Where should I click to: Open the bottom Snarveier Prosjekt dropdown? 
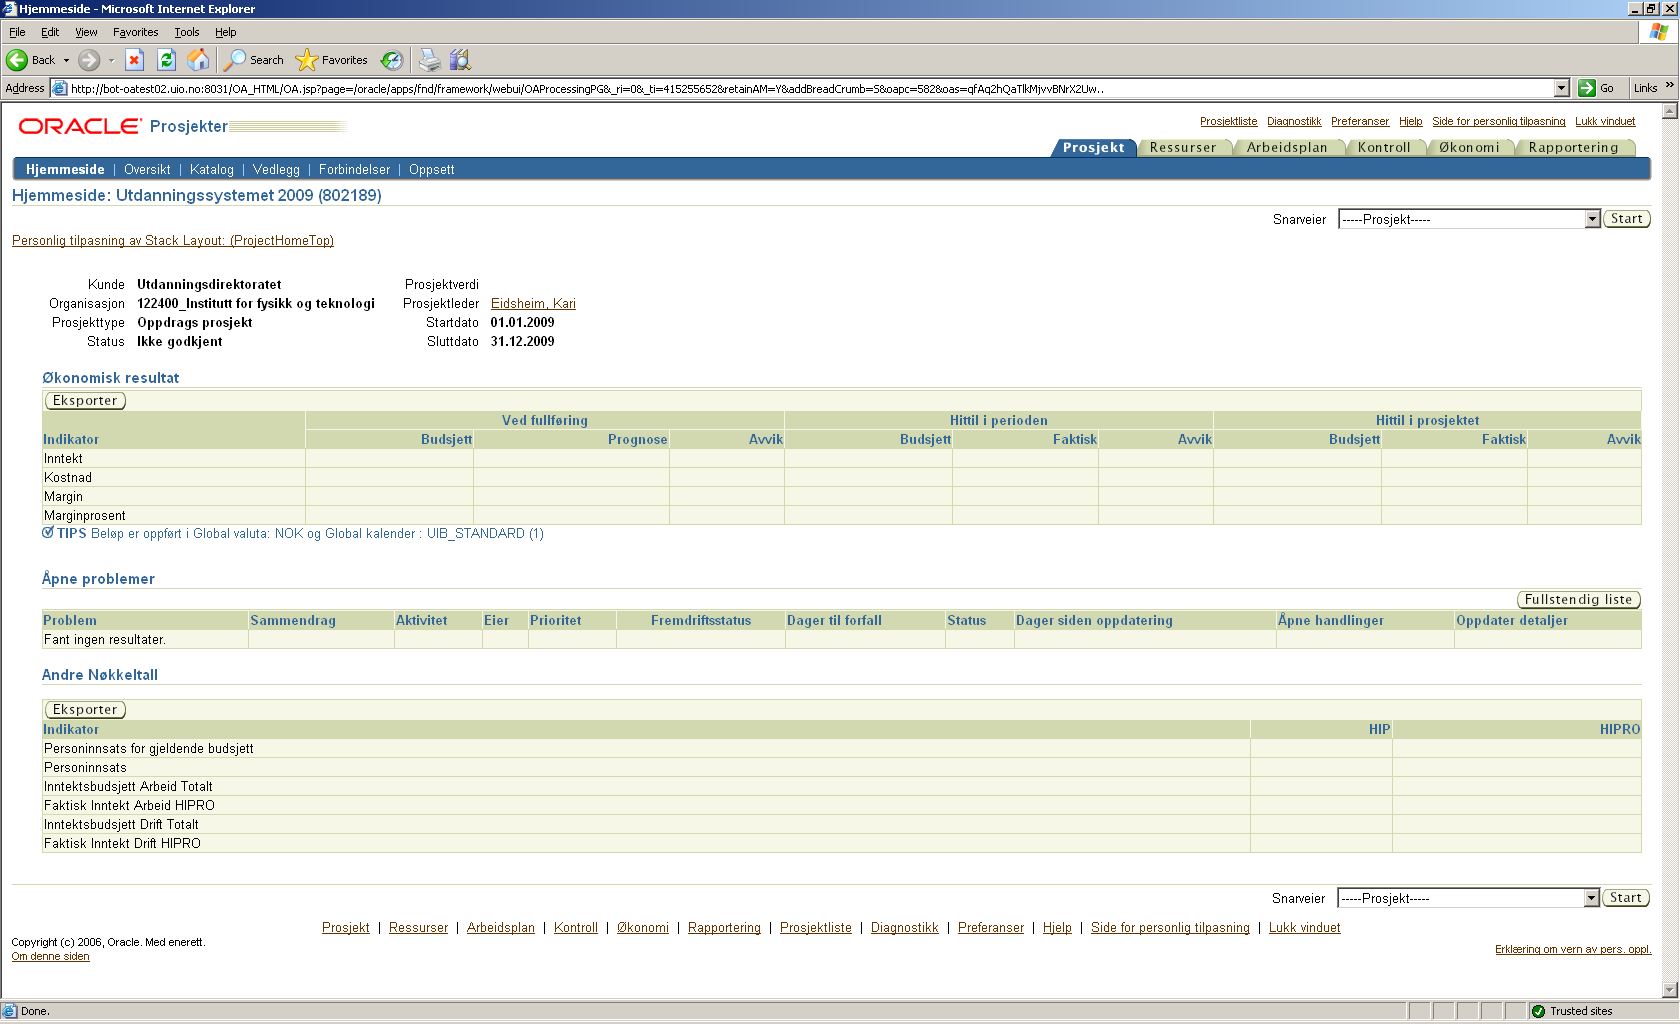click(1468, 898)
